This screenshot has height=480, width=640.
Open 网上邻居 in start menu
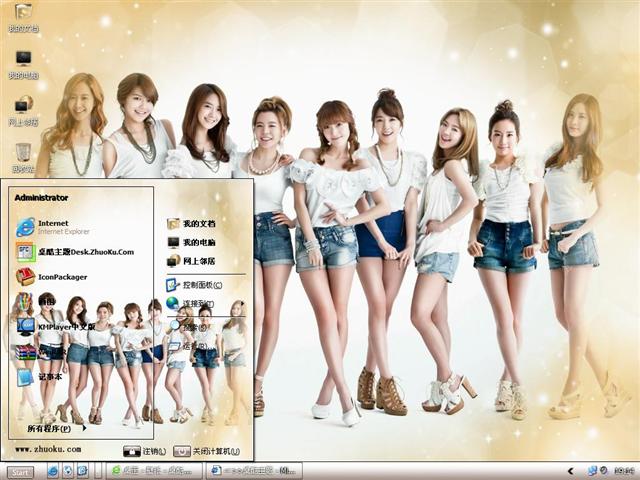[191, 261]
